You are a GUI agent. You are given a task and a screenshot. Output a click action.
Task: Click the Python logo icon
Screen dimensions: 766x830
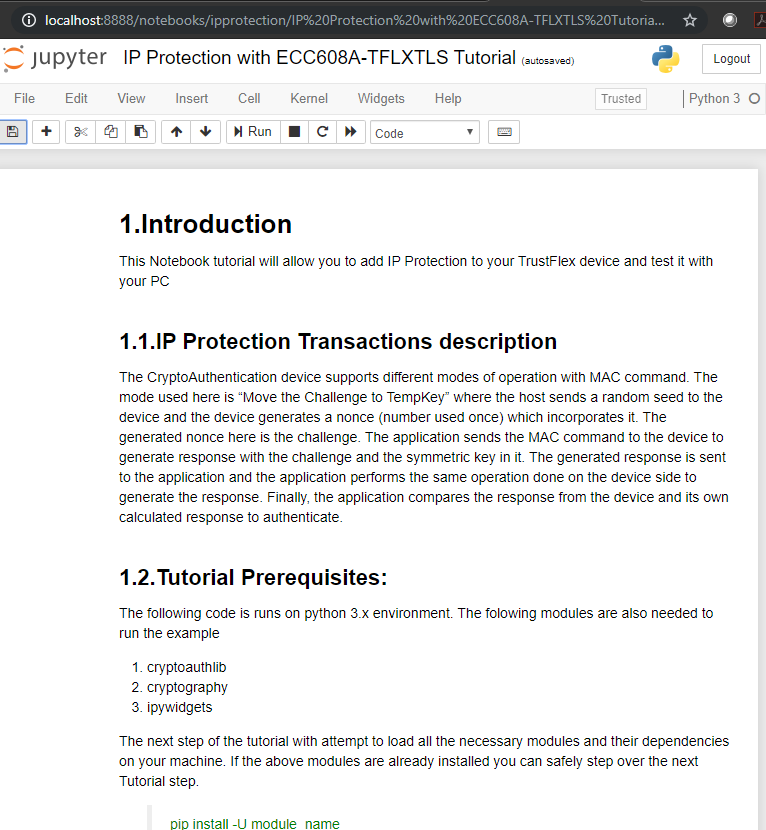tap(665, 59)
